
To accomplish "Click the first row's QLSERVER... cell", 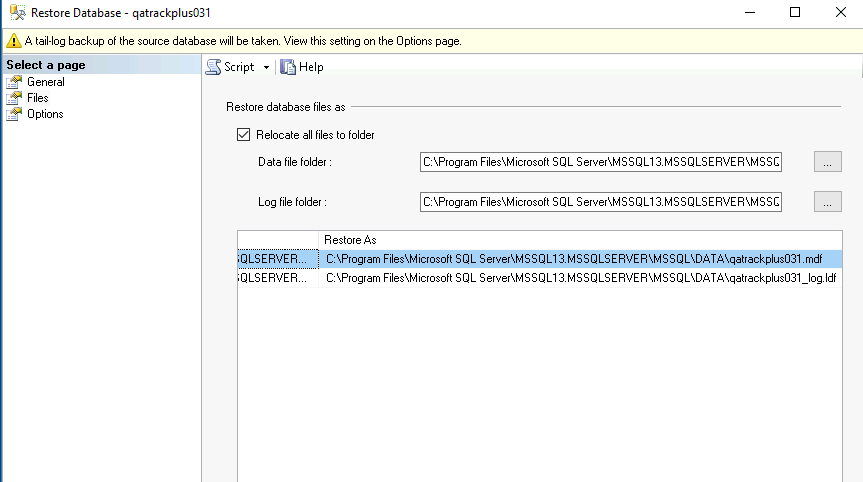I will pyautogui.click(x=278, y=259).
